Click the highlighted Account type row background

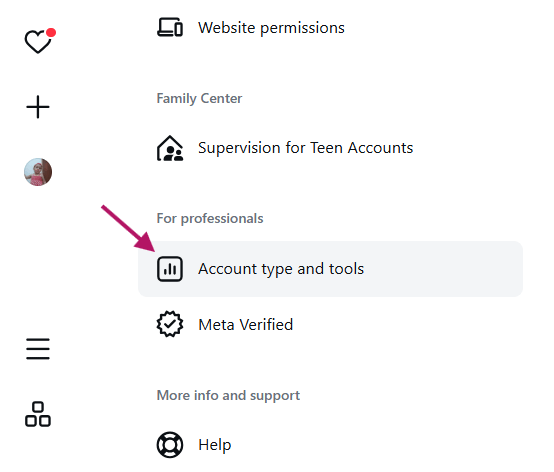(330, 269)
